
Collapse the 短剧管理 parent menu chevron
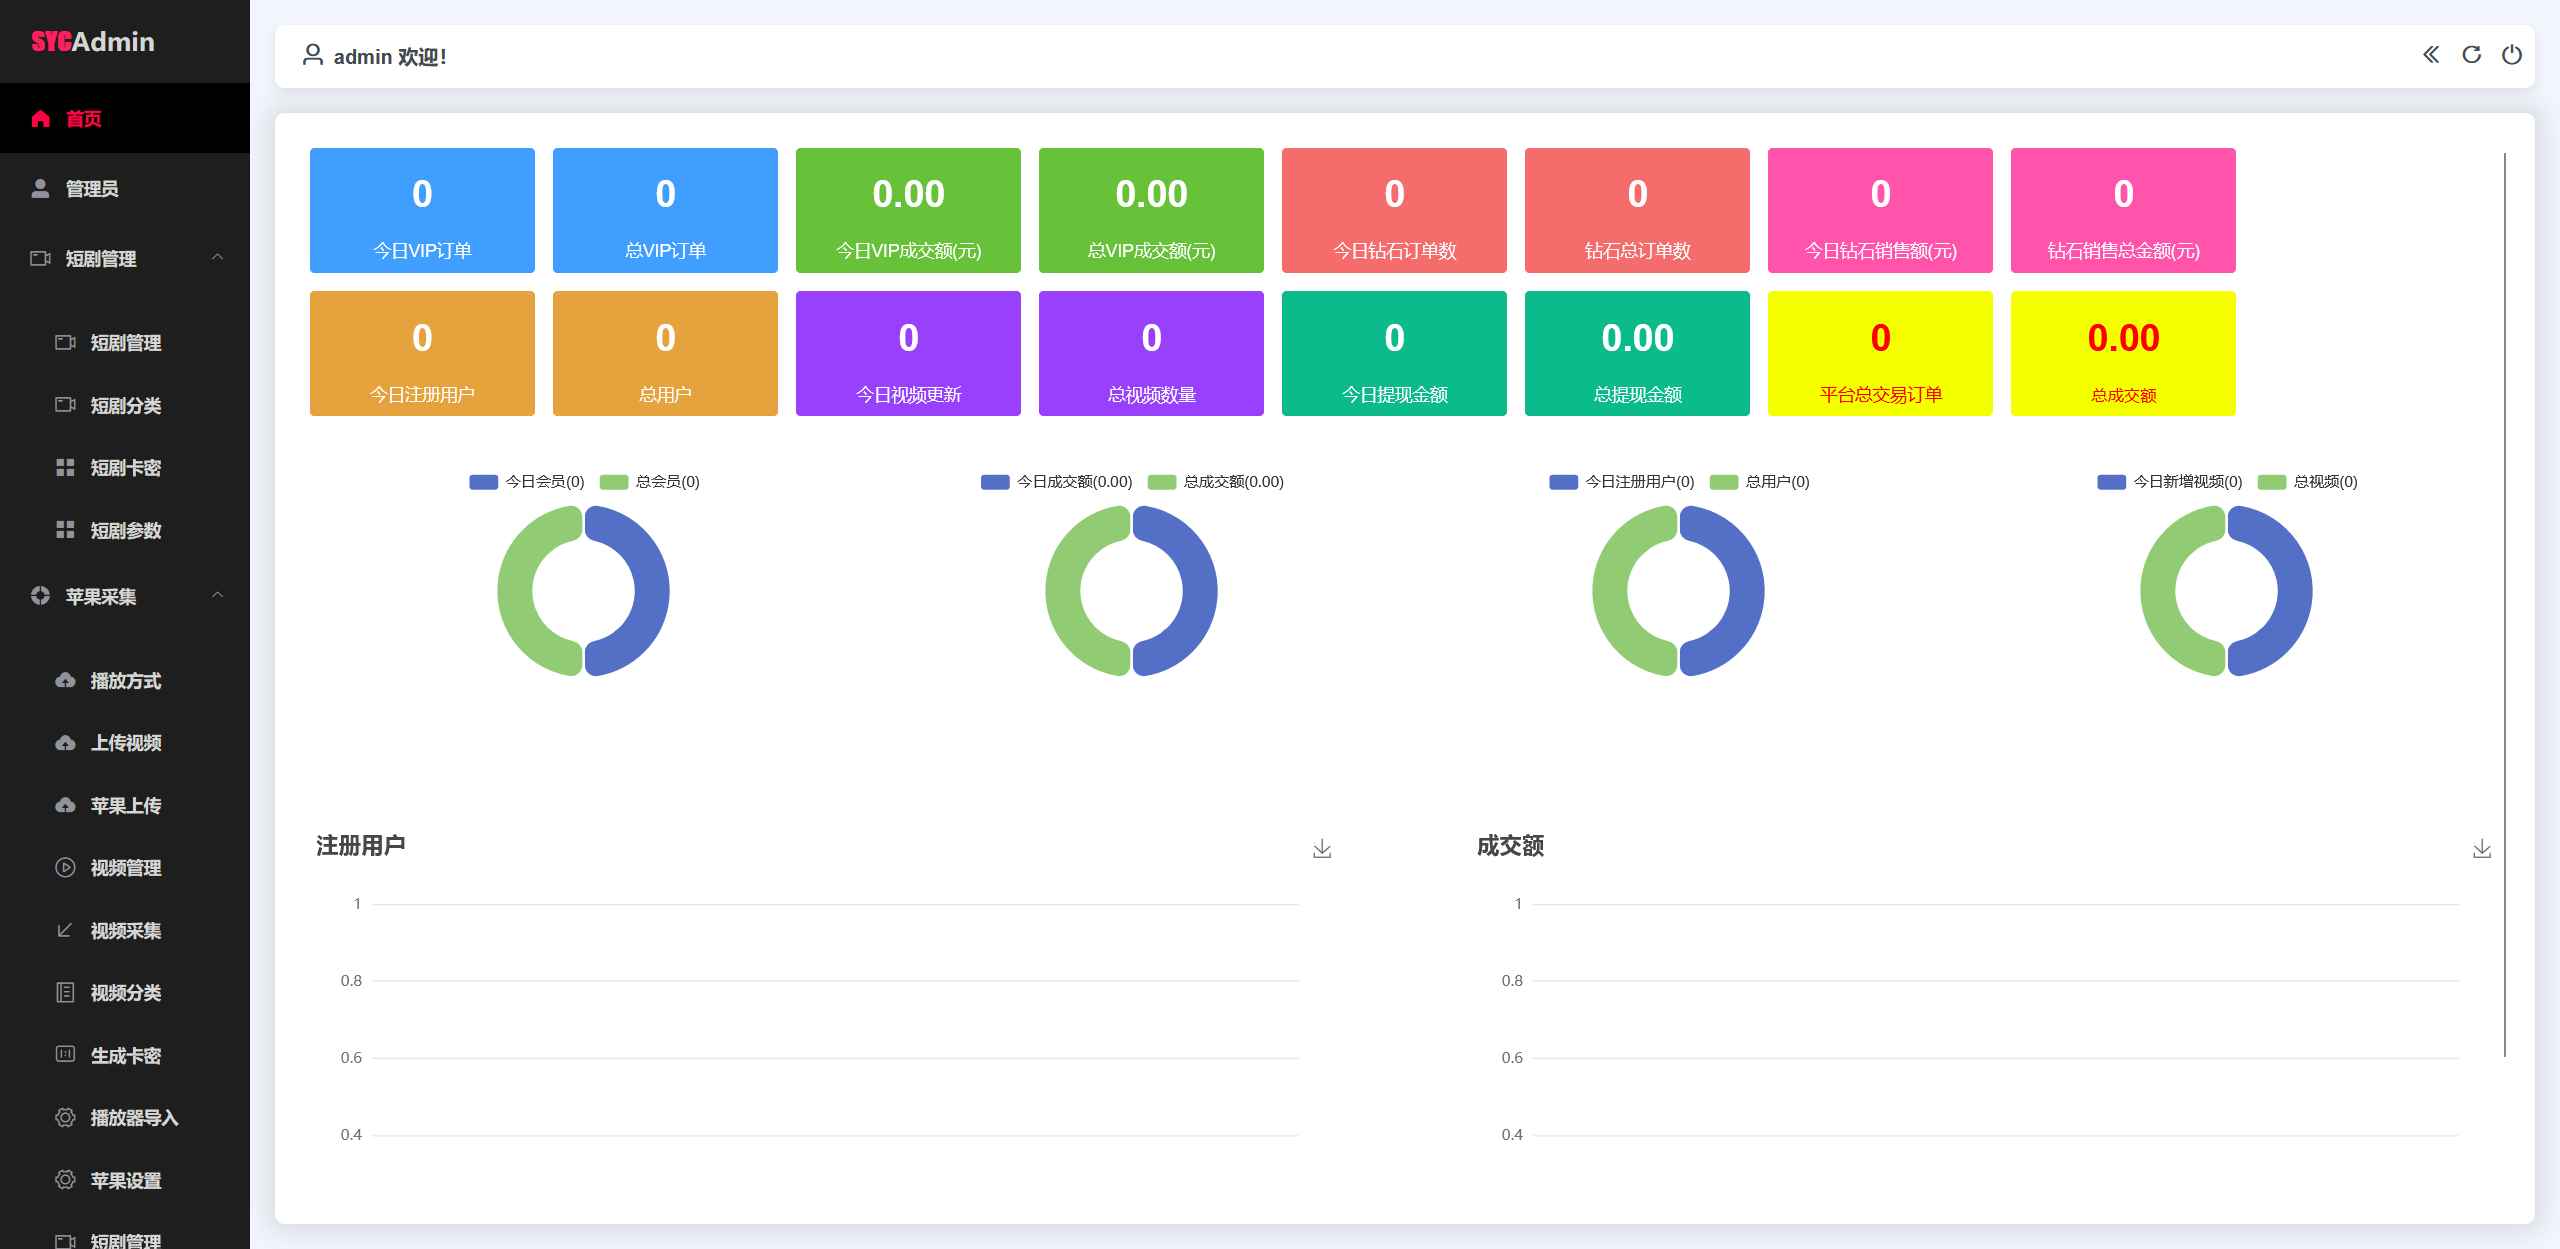[x=217, y=258]
